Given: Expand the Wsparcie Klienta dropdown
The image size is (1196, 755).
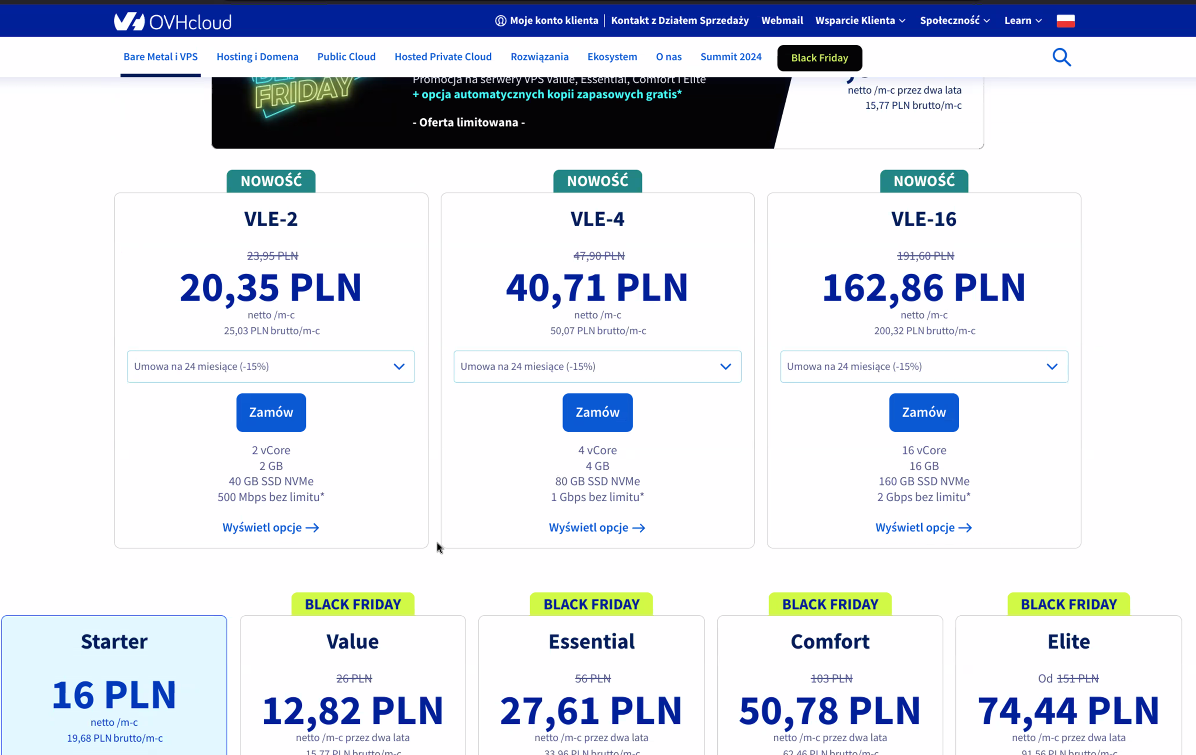Looking at the screenshot, I should 860,21.
